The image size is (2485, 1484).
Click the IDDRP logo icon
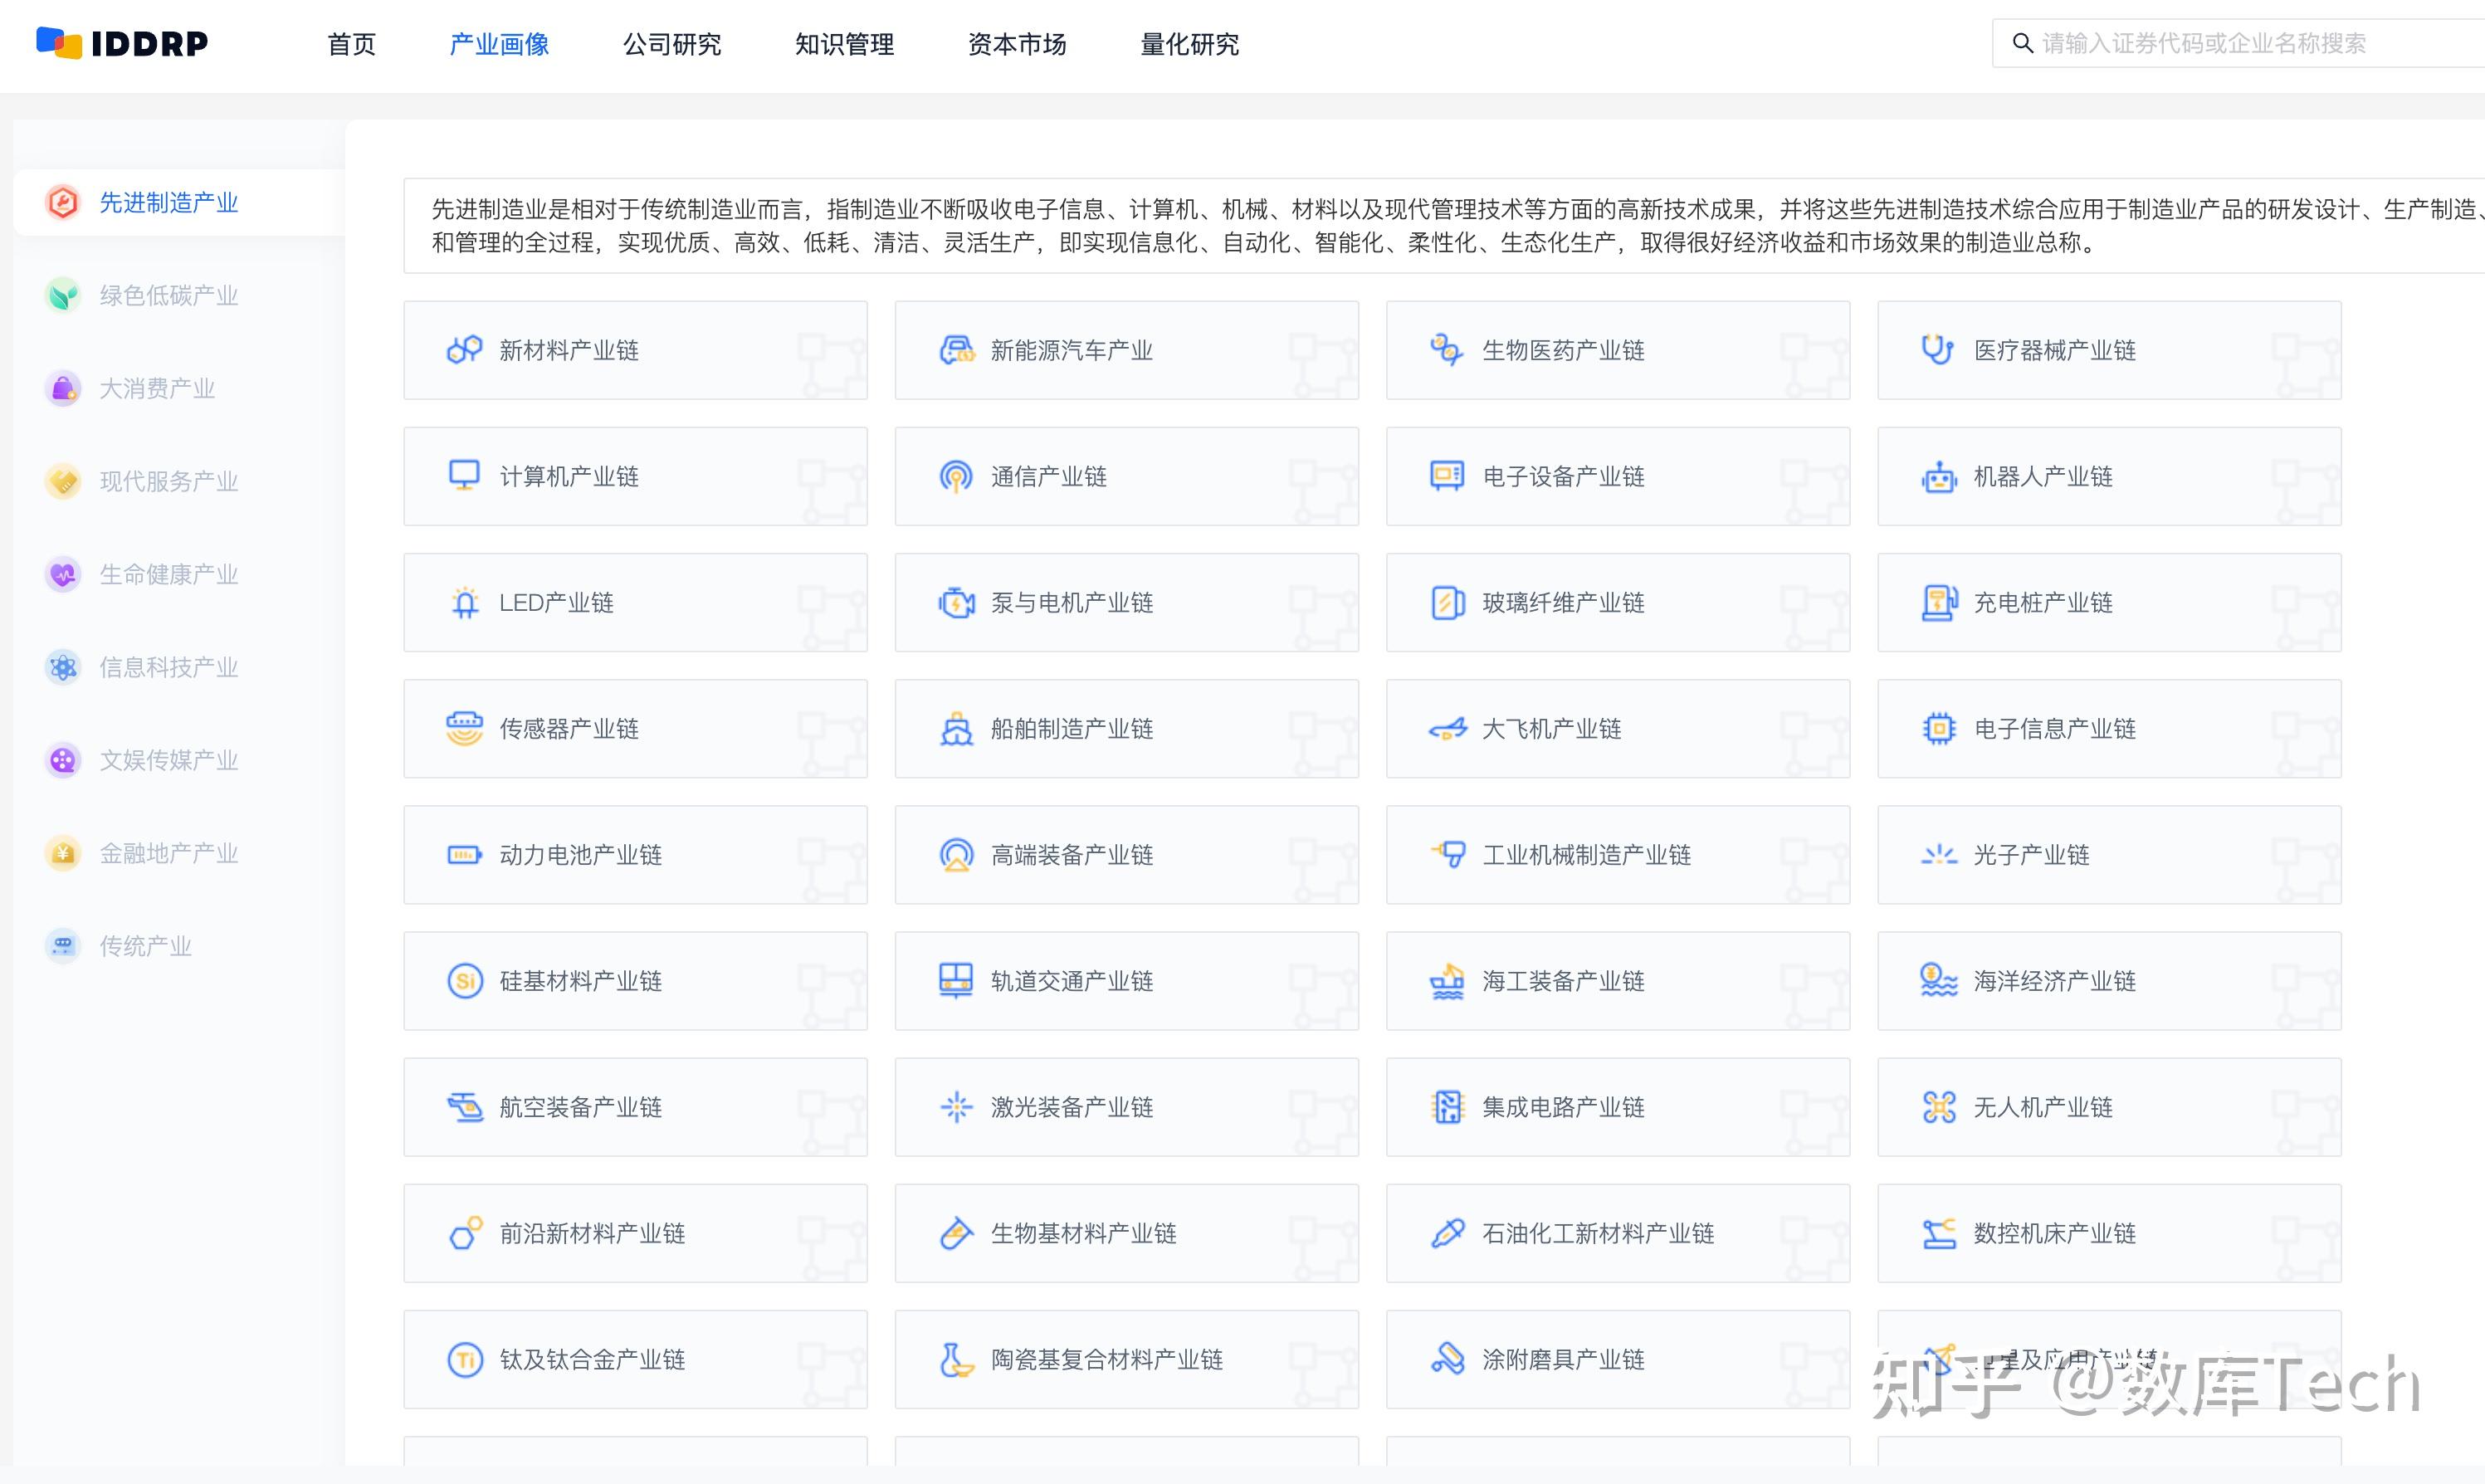(x=58, y=42)
